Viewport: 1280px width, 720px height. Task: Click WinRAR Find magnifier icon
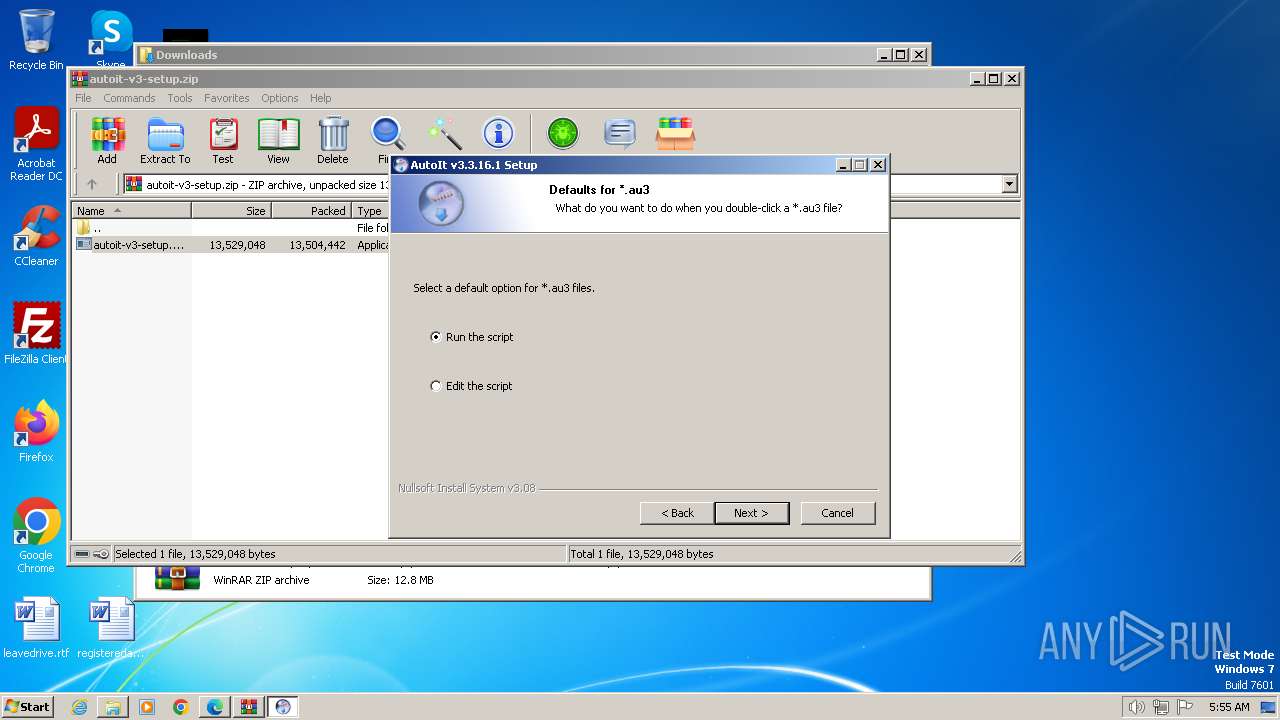(x=387, y=134)
